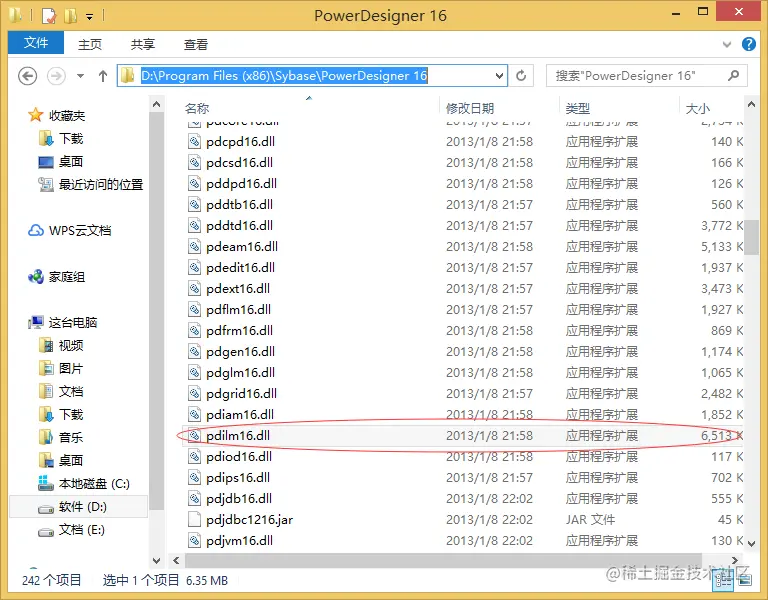Select file icon of pdeam16.dll
Image resolution: width=768 pixels, height=600 pixels.
click(194, 247)
